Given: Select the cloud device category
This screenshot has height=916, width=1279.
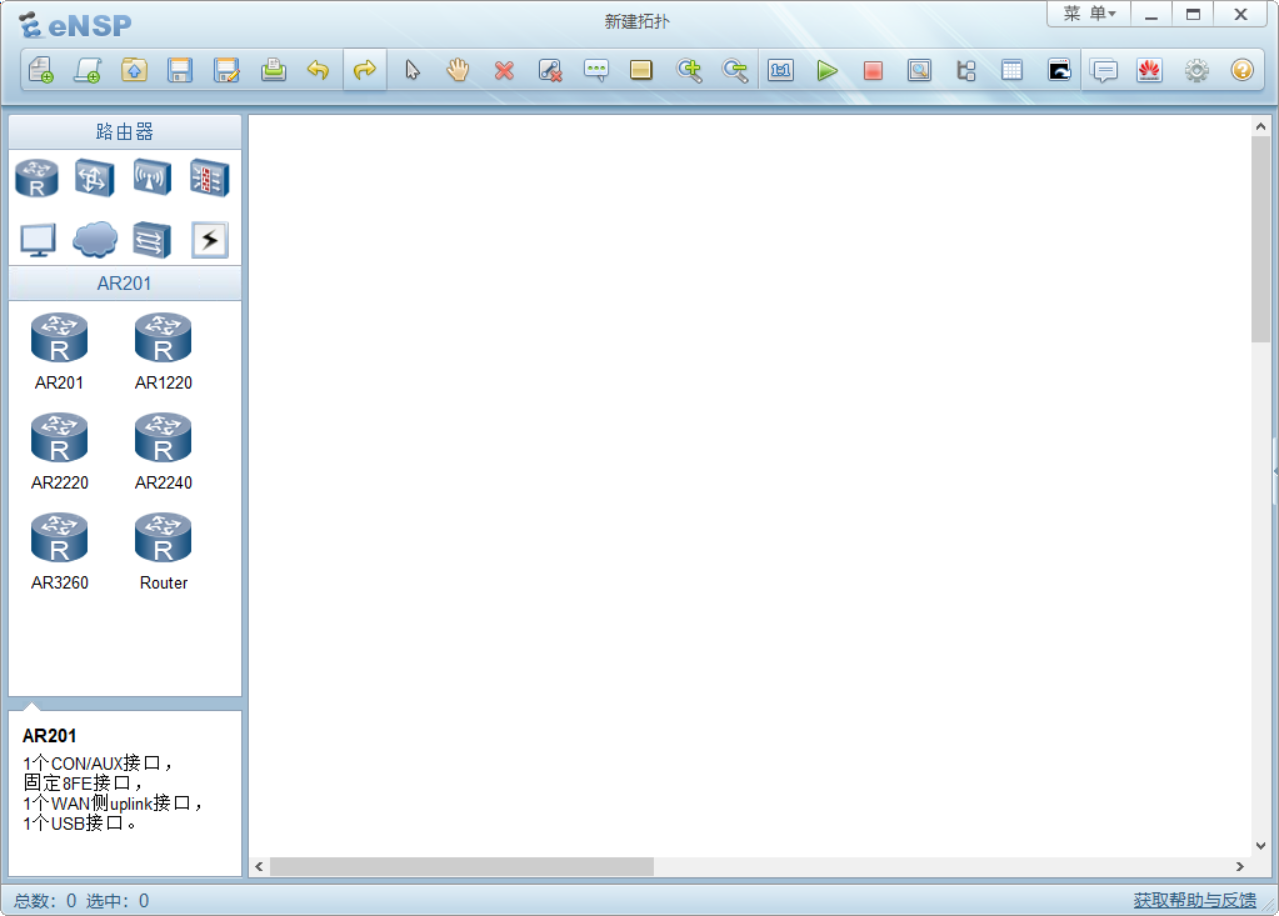Looking at the screenshot, I should 95,240.
